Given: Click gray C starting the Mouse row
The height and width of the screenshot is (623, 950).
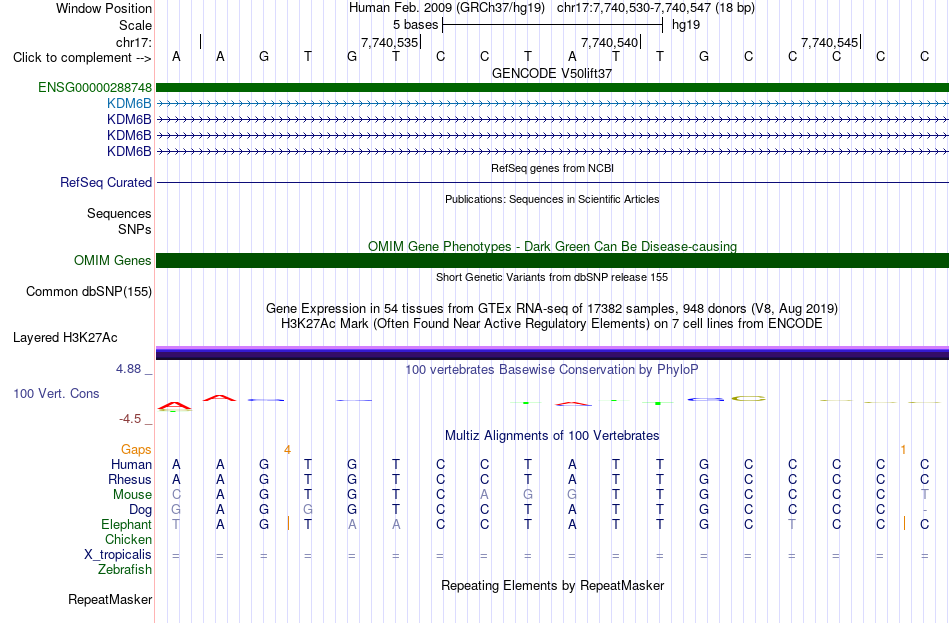Looking at the screenshot, I should (176, 495).
